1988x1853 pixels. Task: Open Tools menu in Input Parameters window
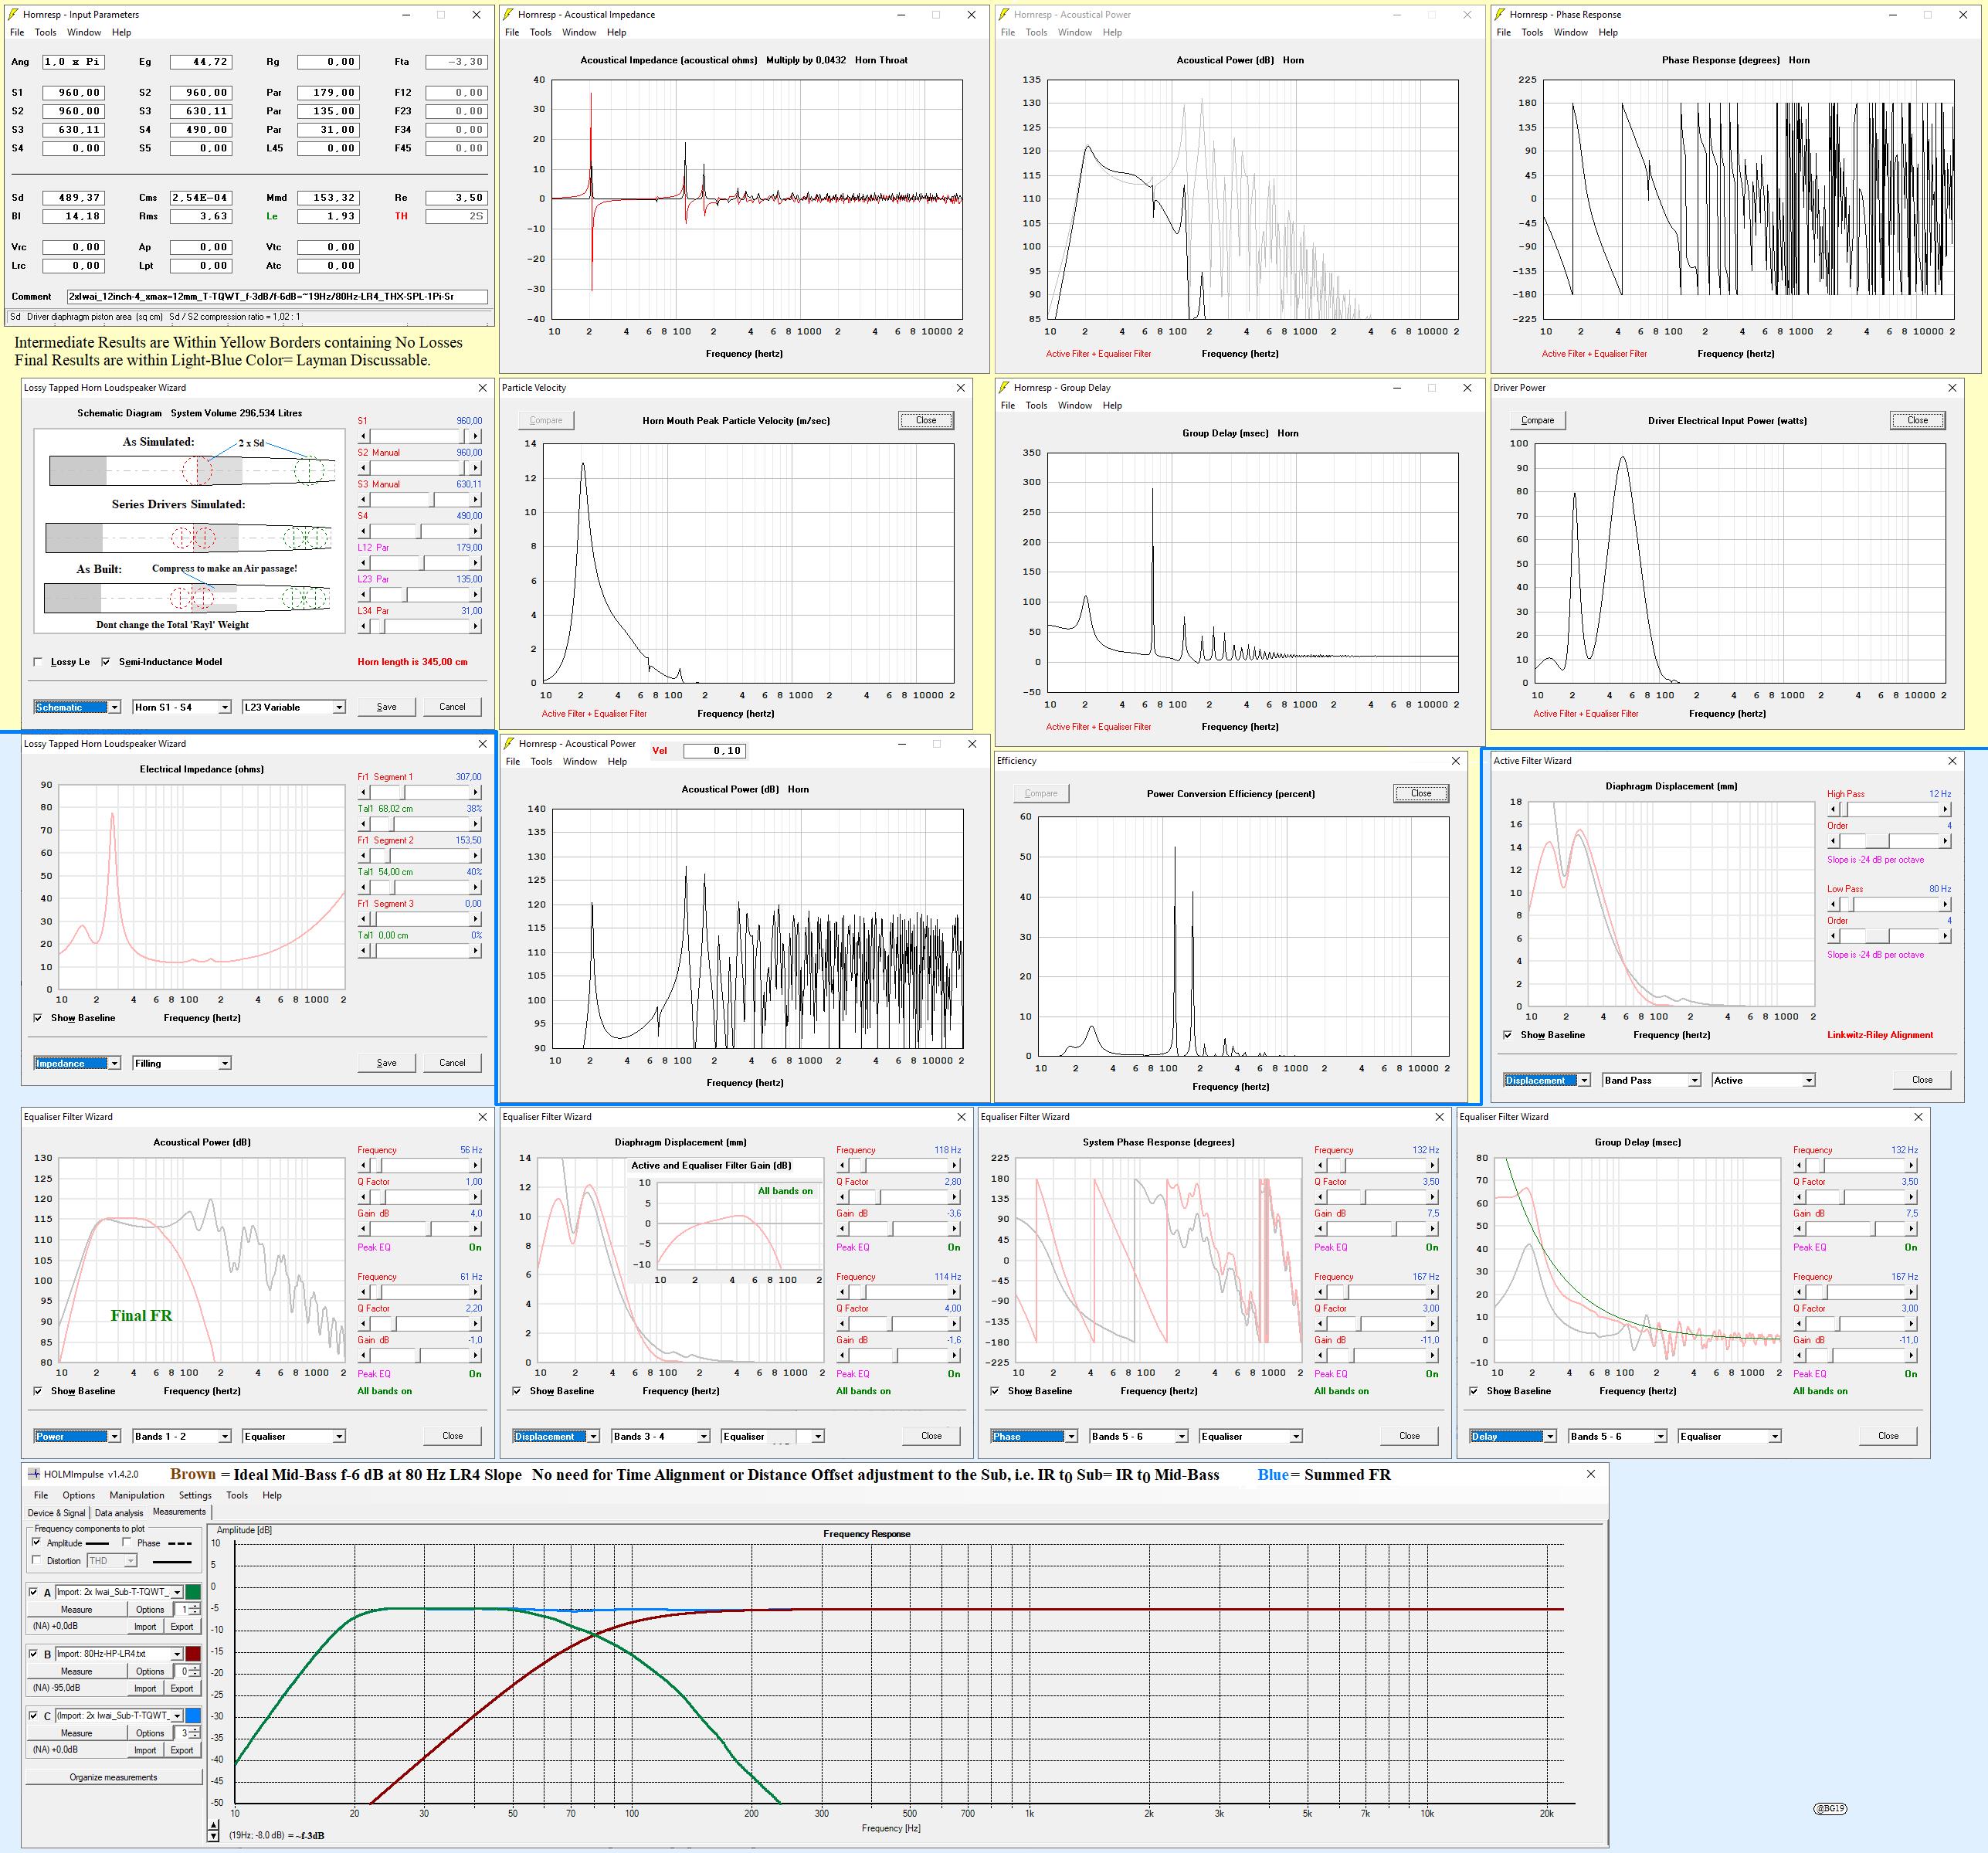pos(46,32)
